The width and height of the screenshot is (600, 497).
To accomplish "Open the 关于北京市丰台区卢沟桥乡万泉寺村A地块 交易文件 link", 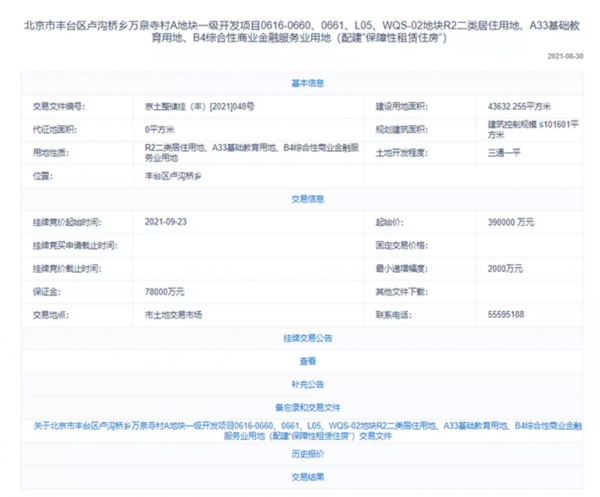I will (x=308, y=431).
